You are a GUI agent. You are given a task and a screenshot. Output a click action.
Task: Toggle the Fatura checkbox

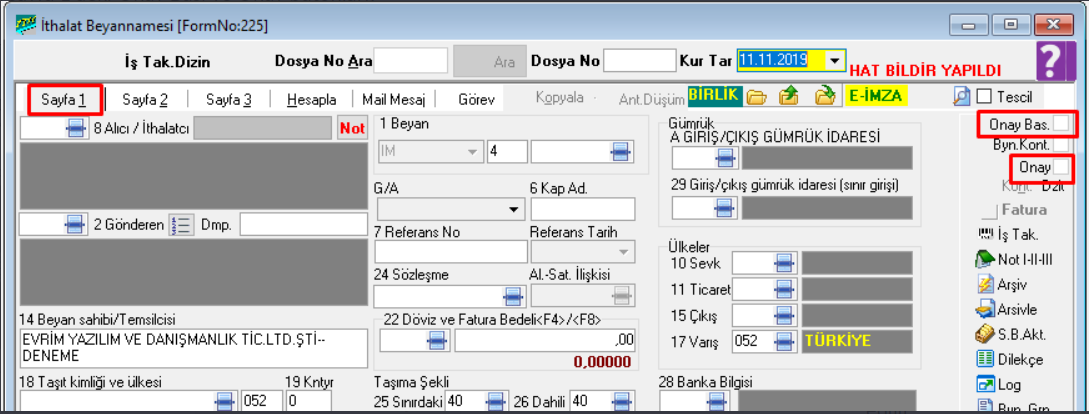click(988, 210)
